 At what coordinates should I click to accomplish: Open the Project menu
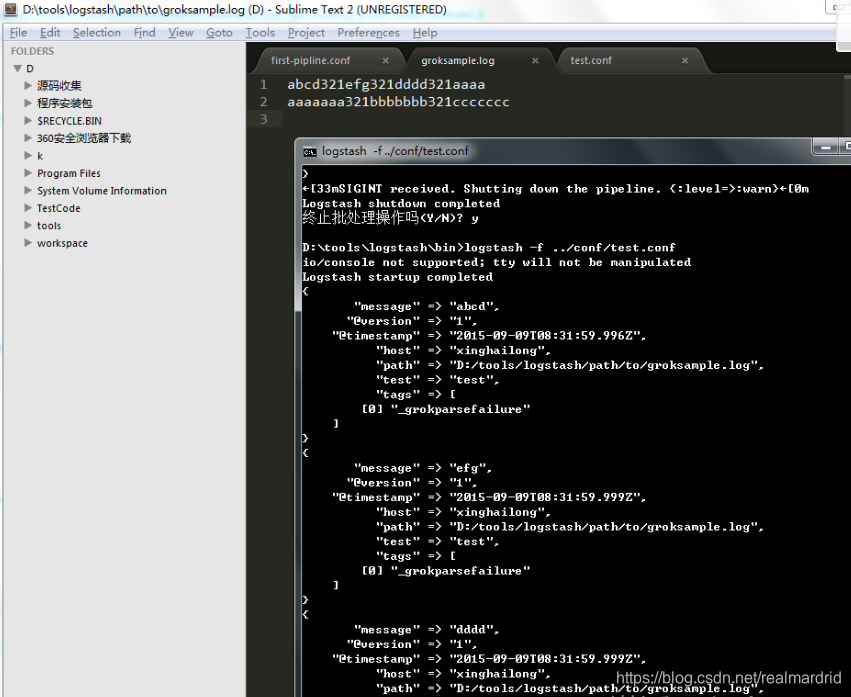coord(306,33)
